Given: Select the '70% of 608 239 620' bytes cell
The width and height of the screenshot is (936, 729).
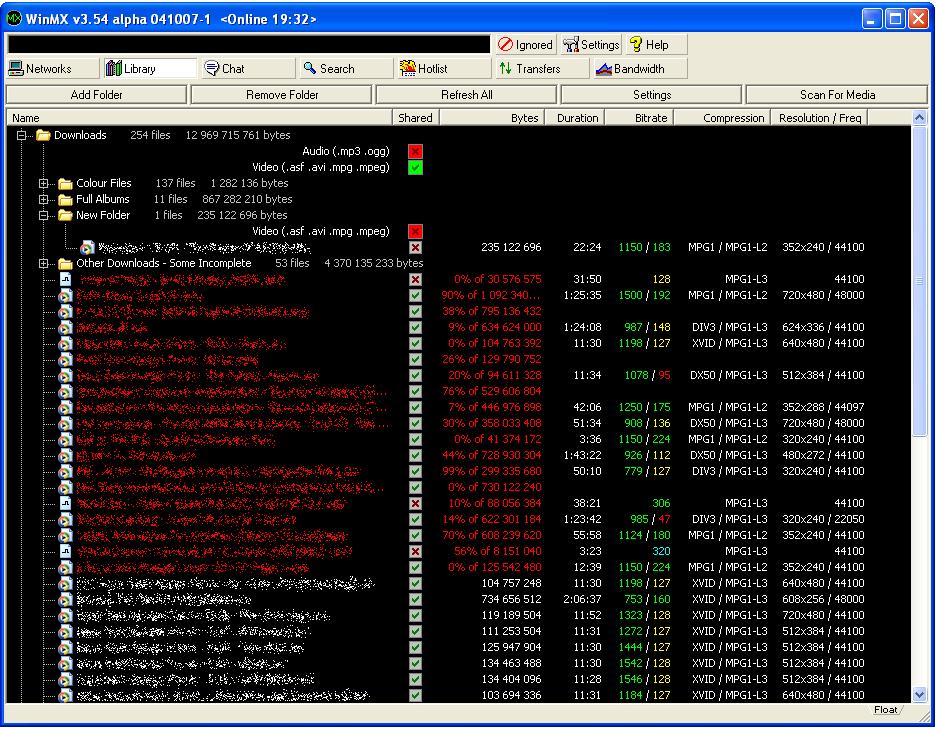Looking at the screenshot, I should click(x=491, y=536).
